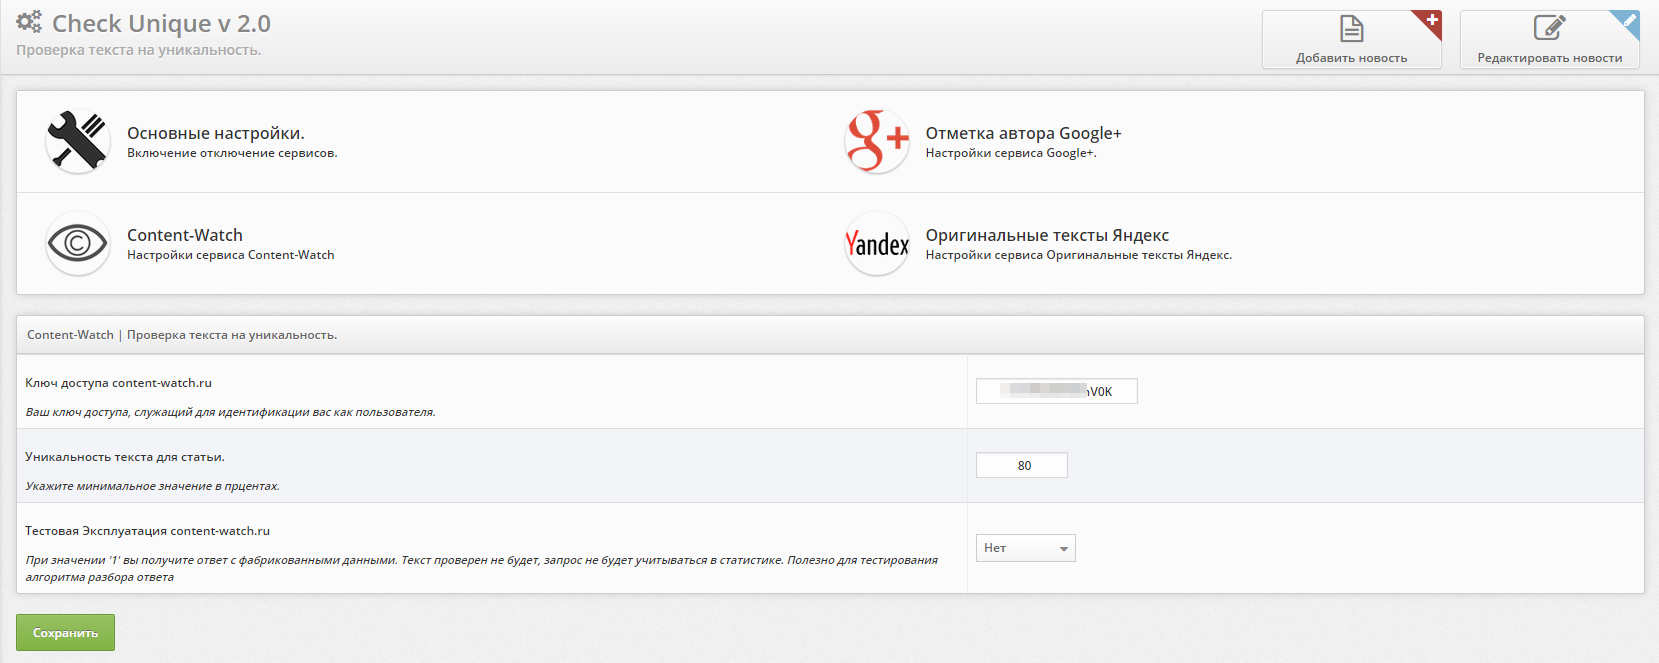Image resolution: width=1659 pixels, height=663 pixels.
Task: Open Оригинальные тексты Яндекс settings
Action: 1047,235
